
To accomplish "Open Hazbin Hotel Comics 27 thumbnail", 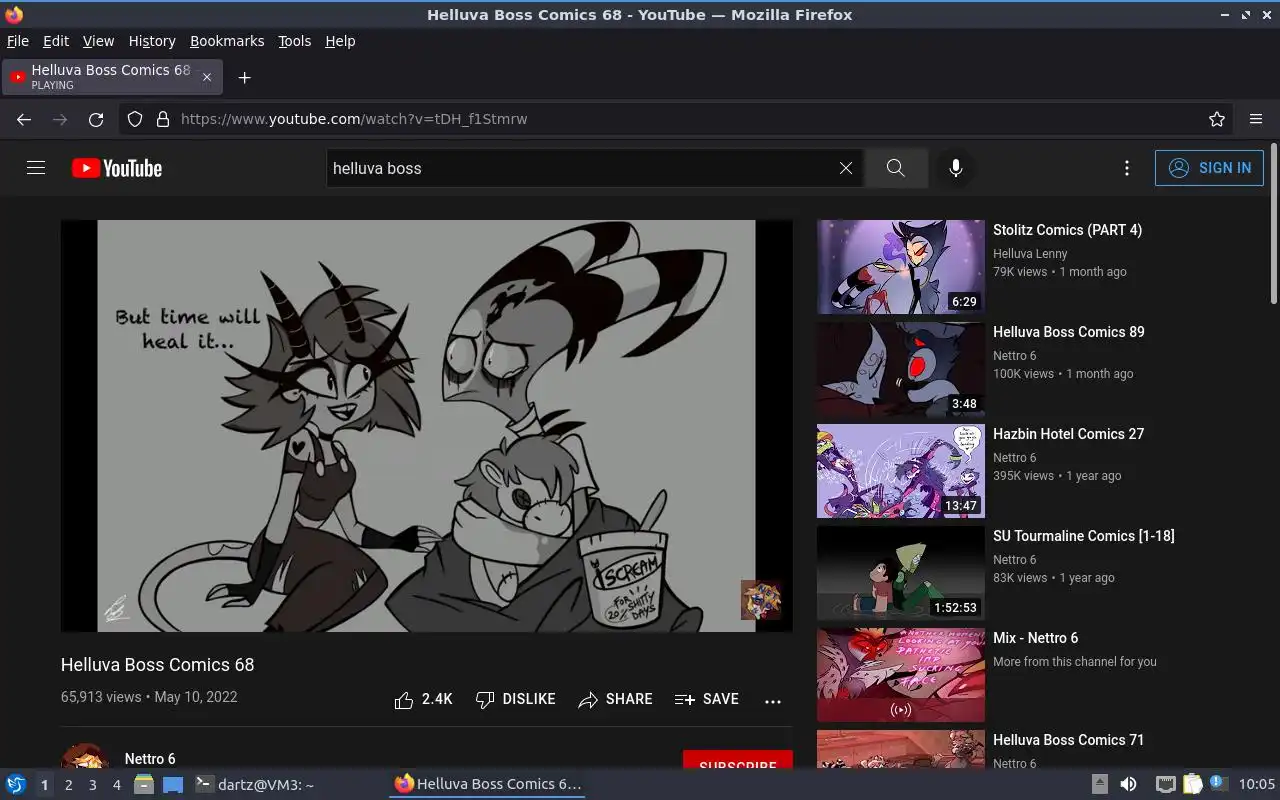I will click(901, 471).
